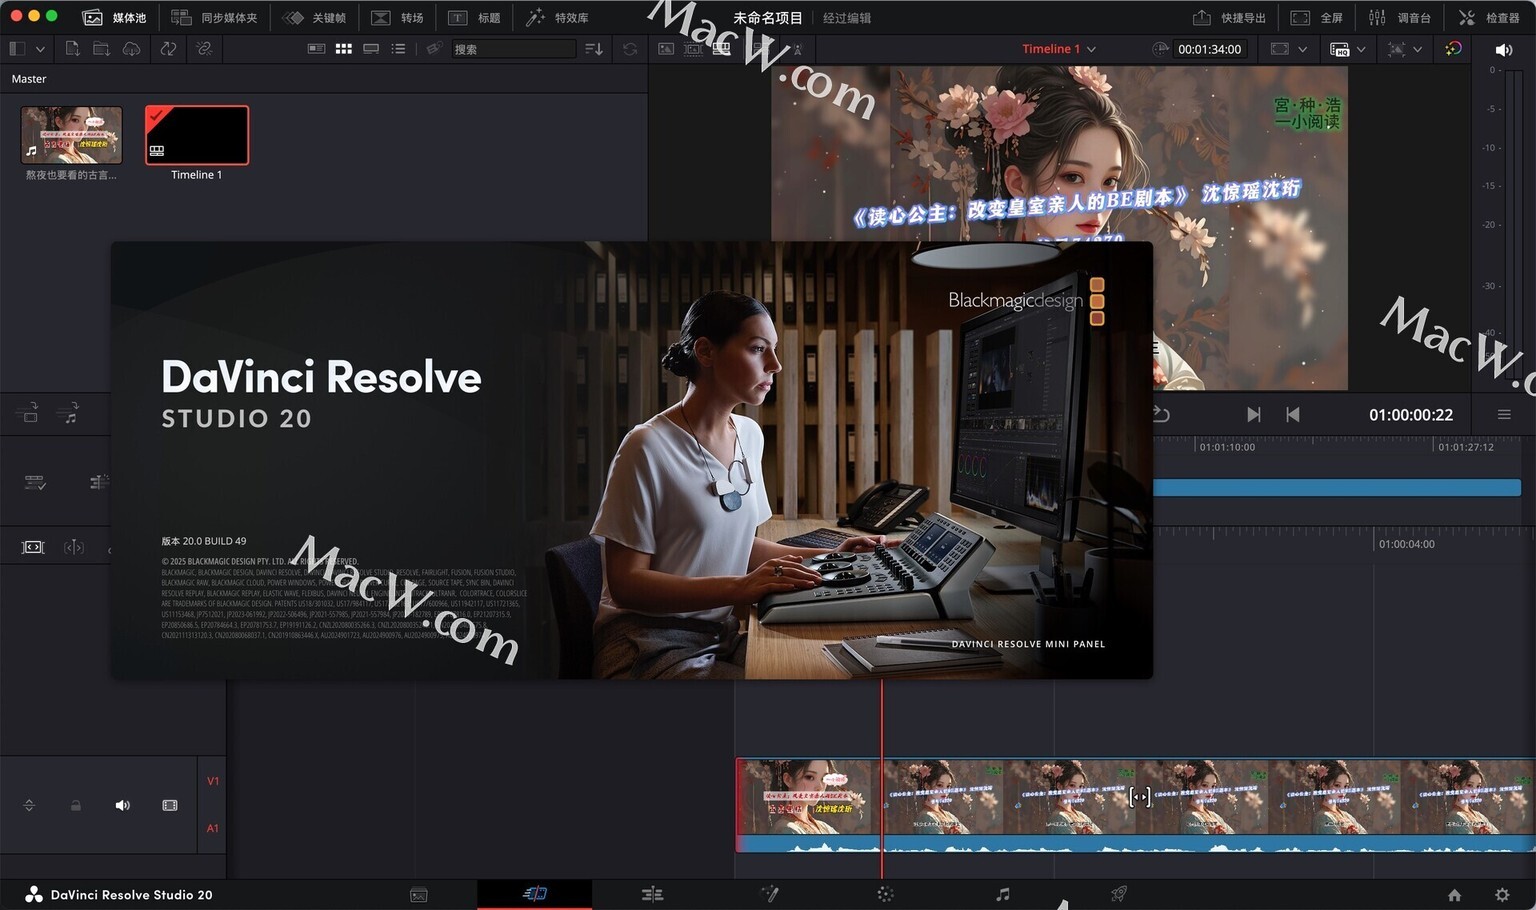The image size is (1536, 910).
Task: Click the blue upper timeline overview bar
Action: pyautogui.click(x=1337, y=487)
